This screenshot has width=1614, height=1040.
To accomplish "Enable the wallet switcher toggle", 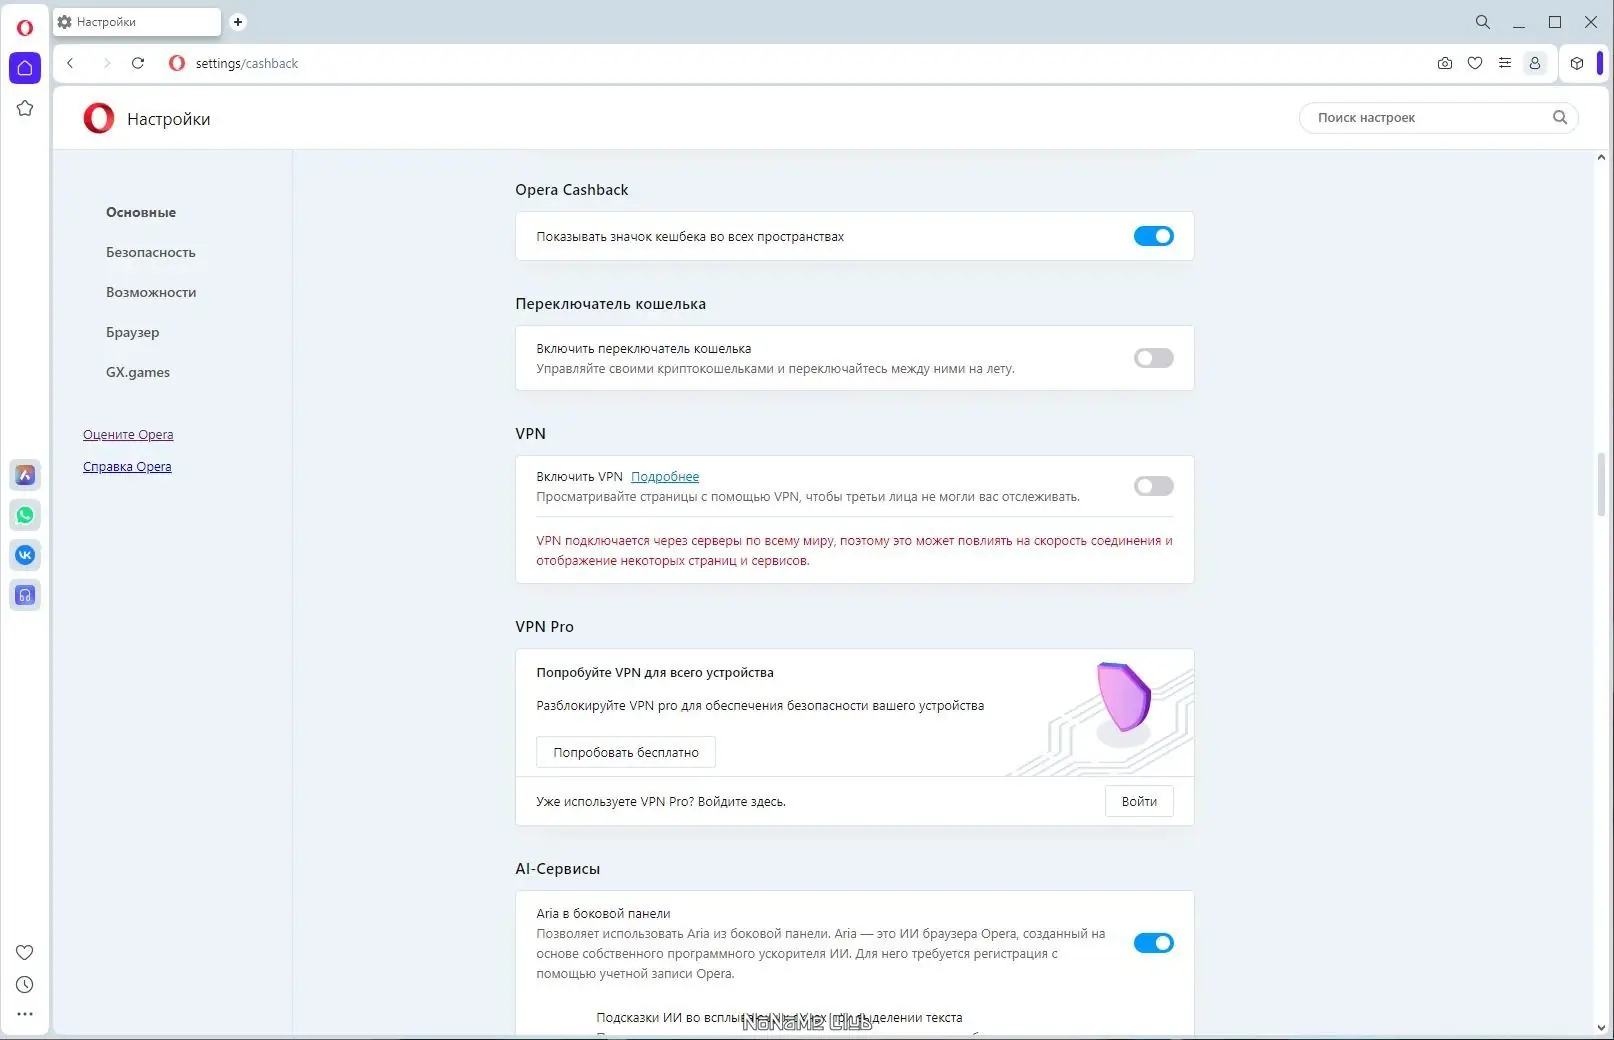I will [x=1153, y=358].
